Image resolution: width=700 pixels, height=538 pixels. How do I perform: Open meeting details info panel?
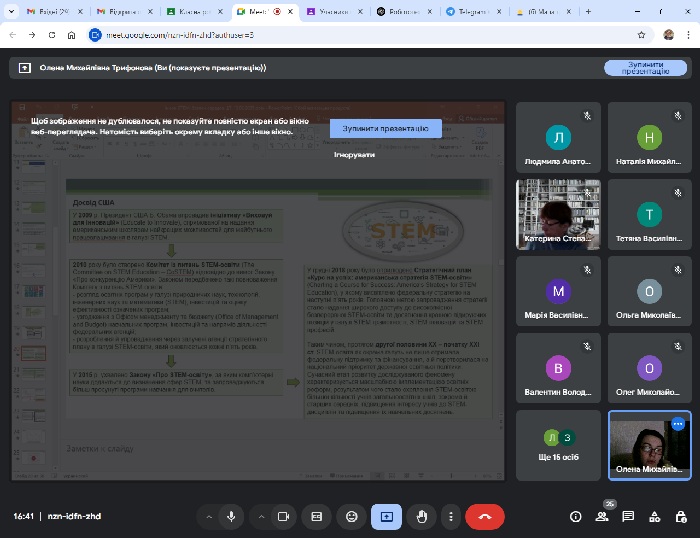575,516
